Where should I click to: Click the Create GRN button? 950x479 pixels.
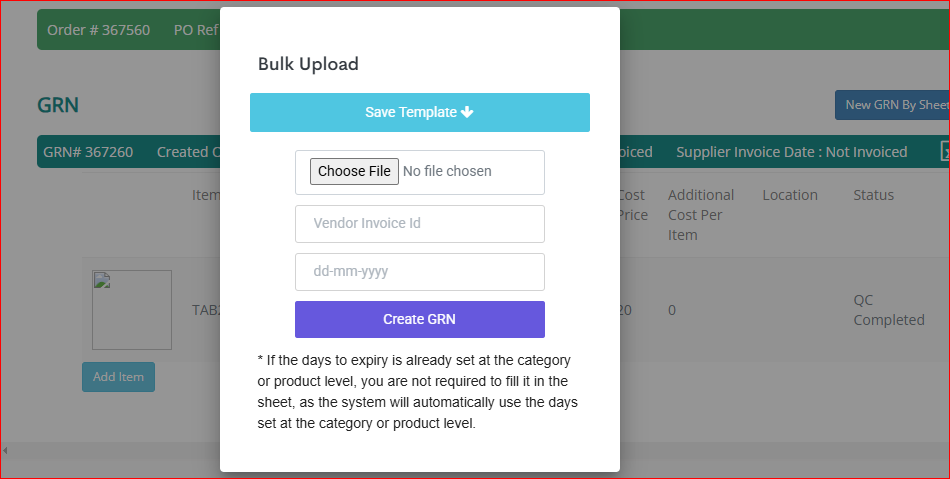[x=420, y=319]
